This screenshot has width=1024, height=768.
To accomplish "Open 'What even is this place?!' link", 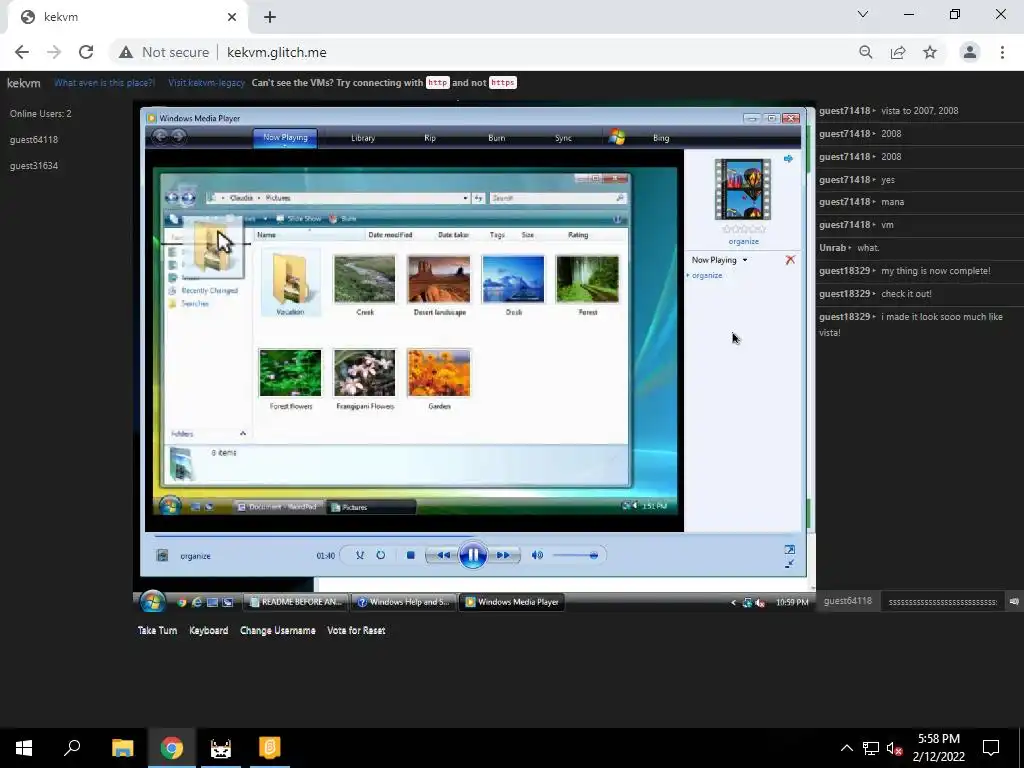I will click(x=104, y=83).
